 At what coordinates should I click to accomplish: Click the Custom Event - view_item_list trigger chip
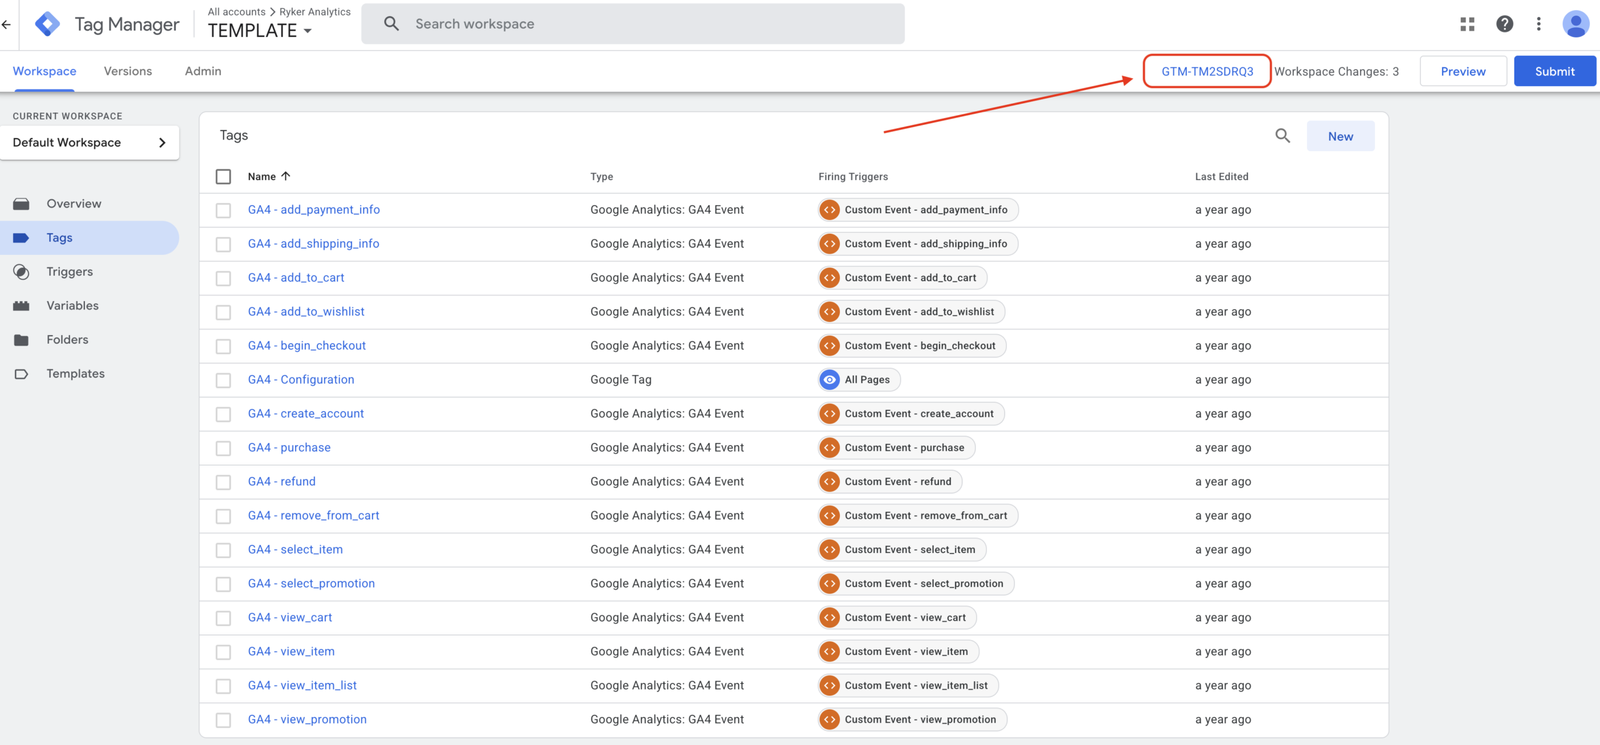pos(908,686)
